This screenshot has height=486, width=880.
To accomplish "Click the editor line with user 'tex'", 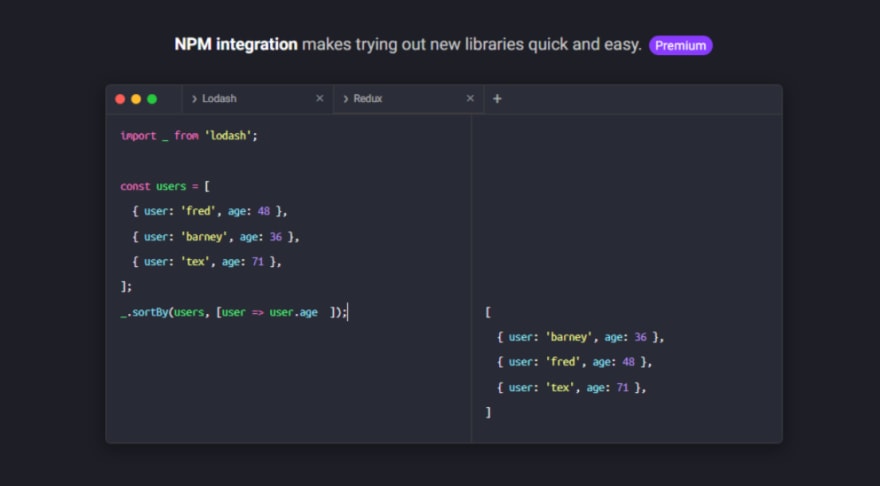I will [x=207, y=262].
